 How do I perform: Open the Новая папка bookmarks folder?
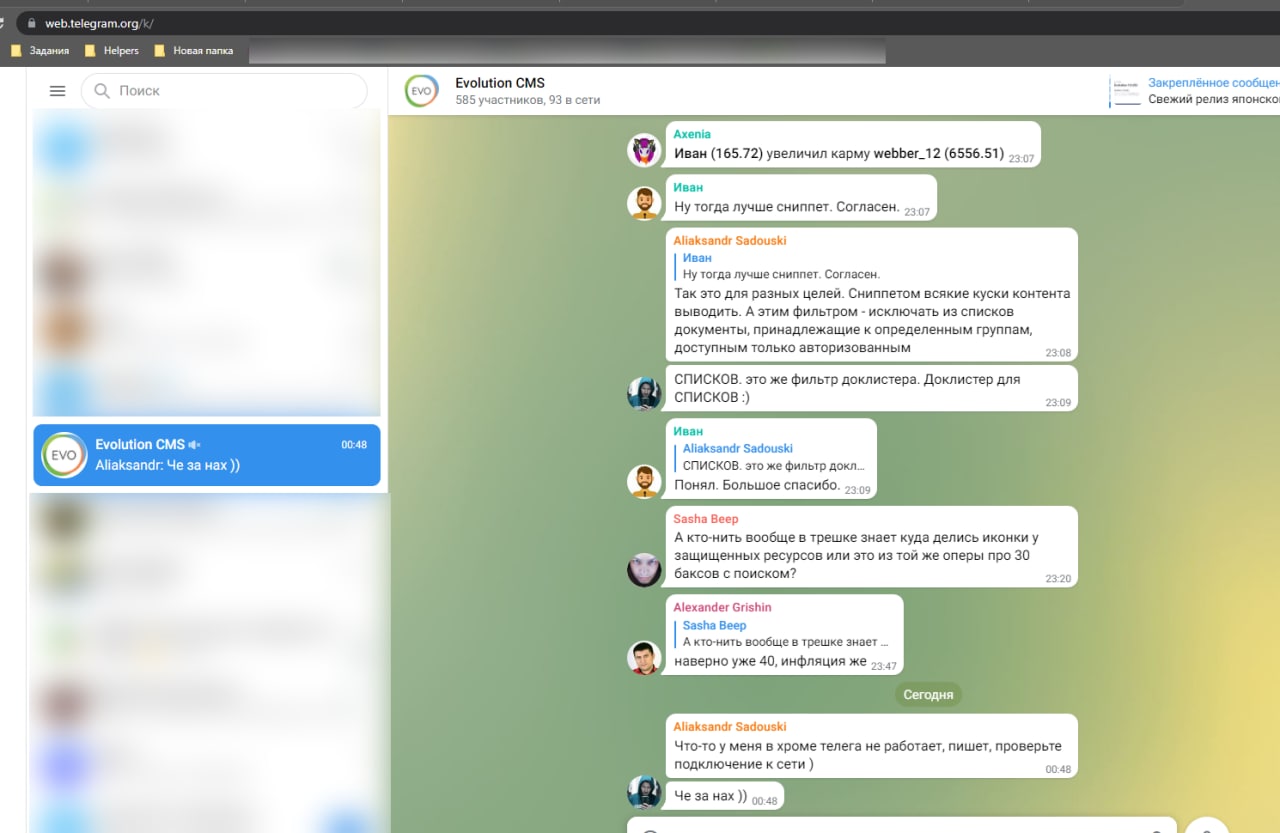[x=196, y=51]
